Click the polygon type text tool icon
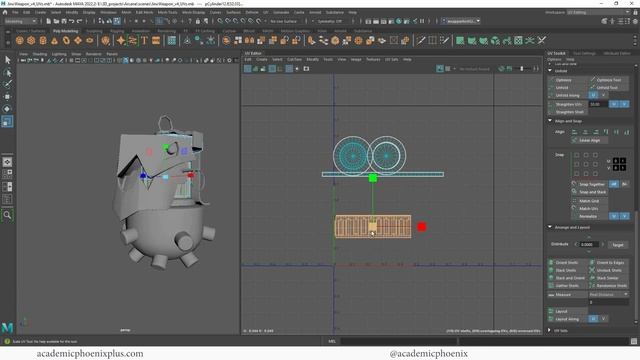Image resolution: width=640 pixels, height=360 pixels. (x=144, y=40)
